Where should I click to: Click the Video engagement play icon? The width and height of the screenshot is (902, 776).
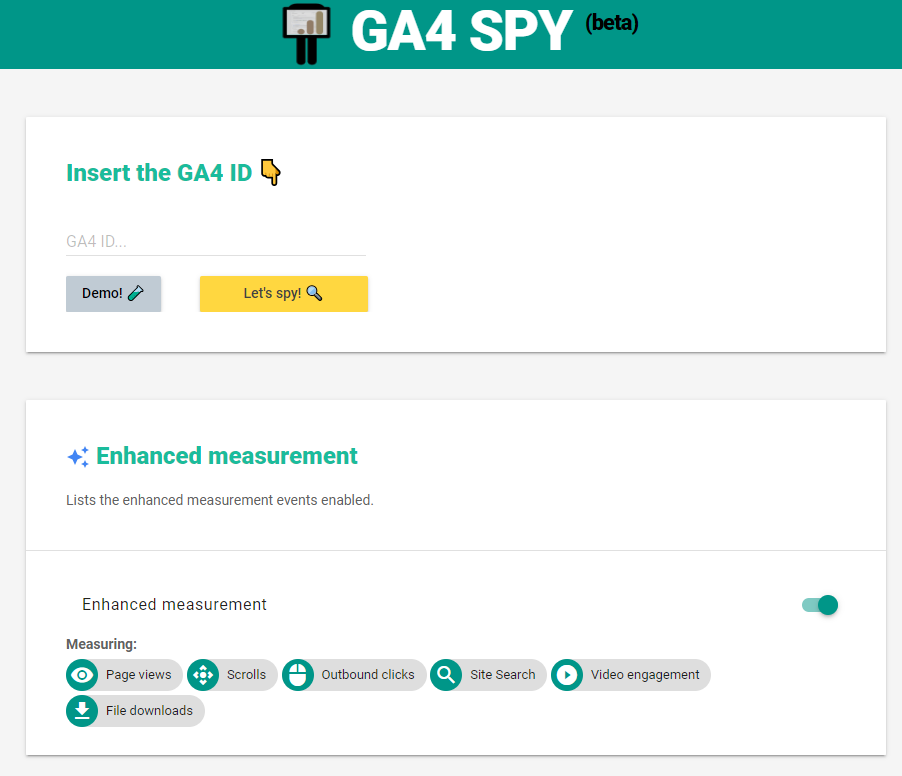point(567,675)
